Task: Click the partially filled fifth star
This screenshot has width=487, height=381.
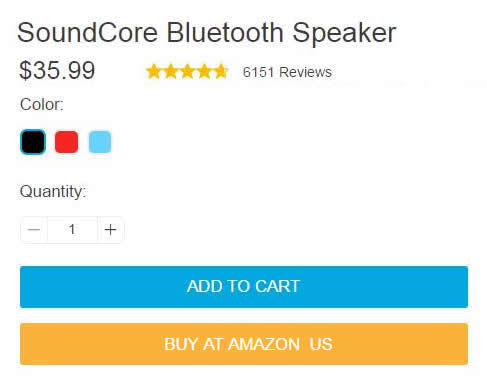Action: coord(221,72)
